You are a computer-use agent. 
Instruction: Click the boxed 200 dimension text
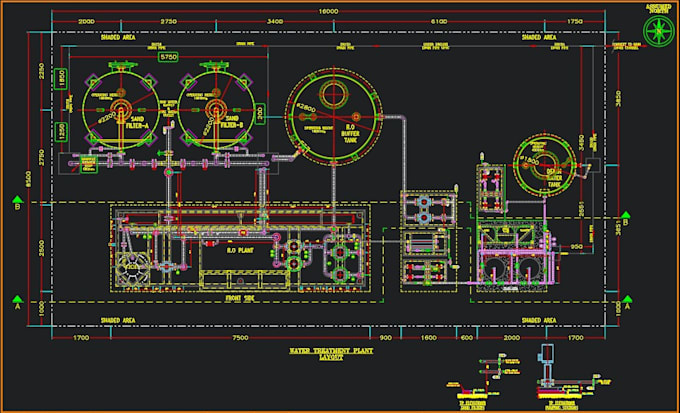pyautogui.click(x=260, y=114)
